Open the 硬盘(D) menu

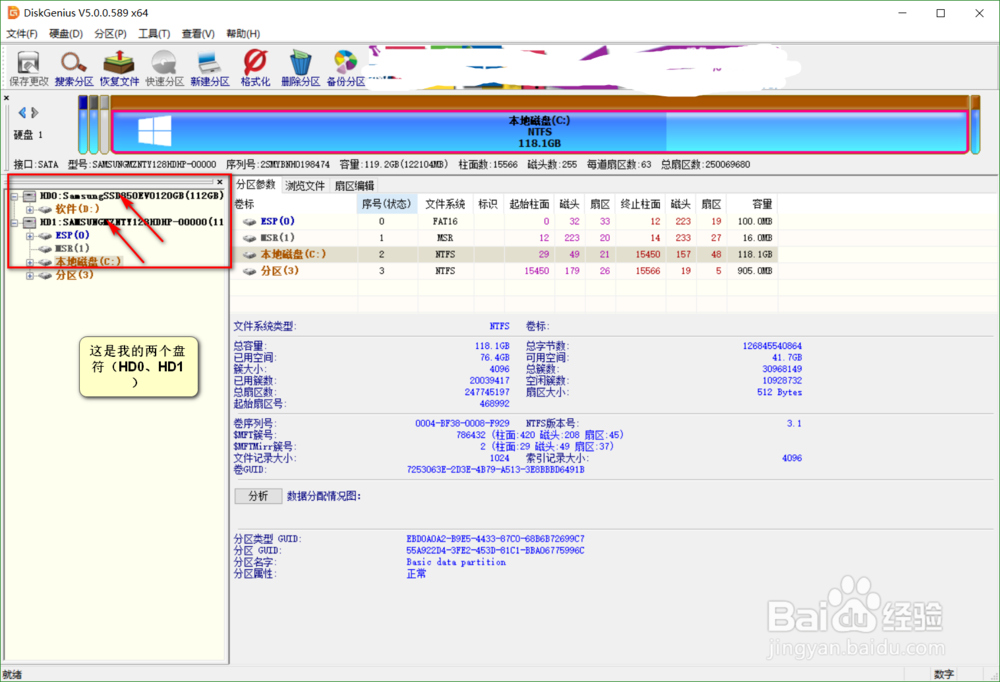(66, 33)
